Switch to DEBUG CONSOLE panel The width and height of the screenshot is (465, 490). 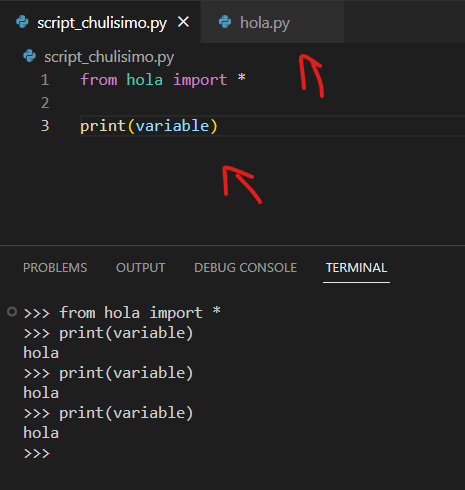(245, 268)
